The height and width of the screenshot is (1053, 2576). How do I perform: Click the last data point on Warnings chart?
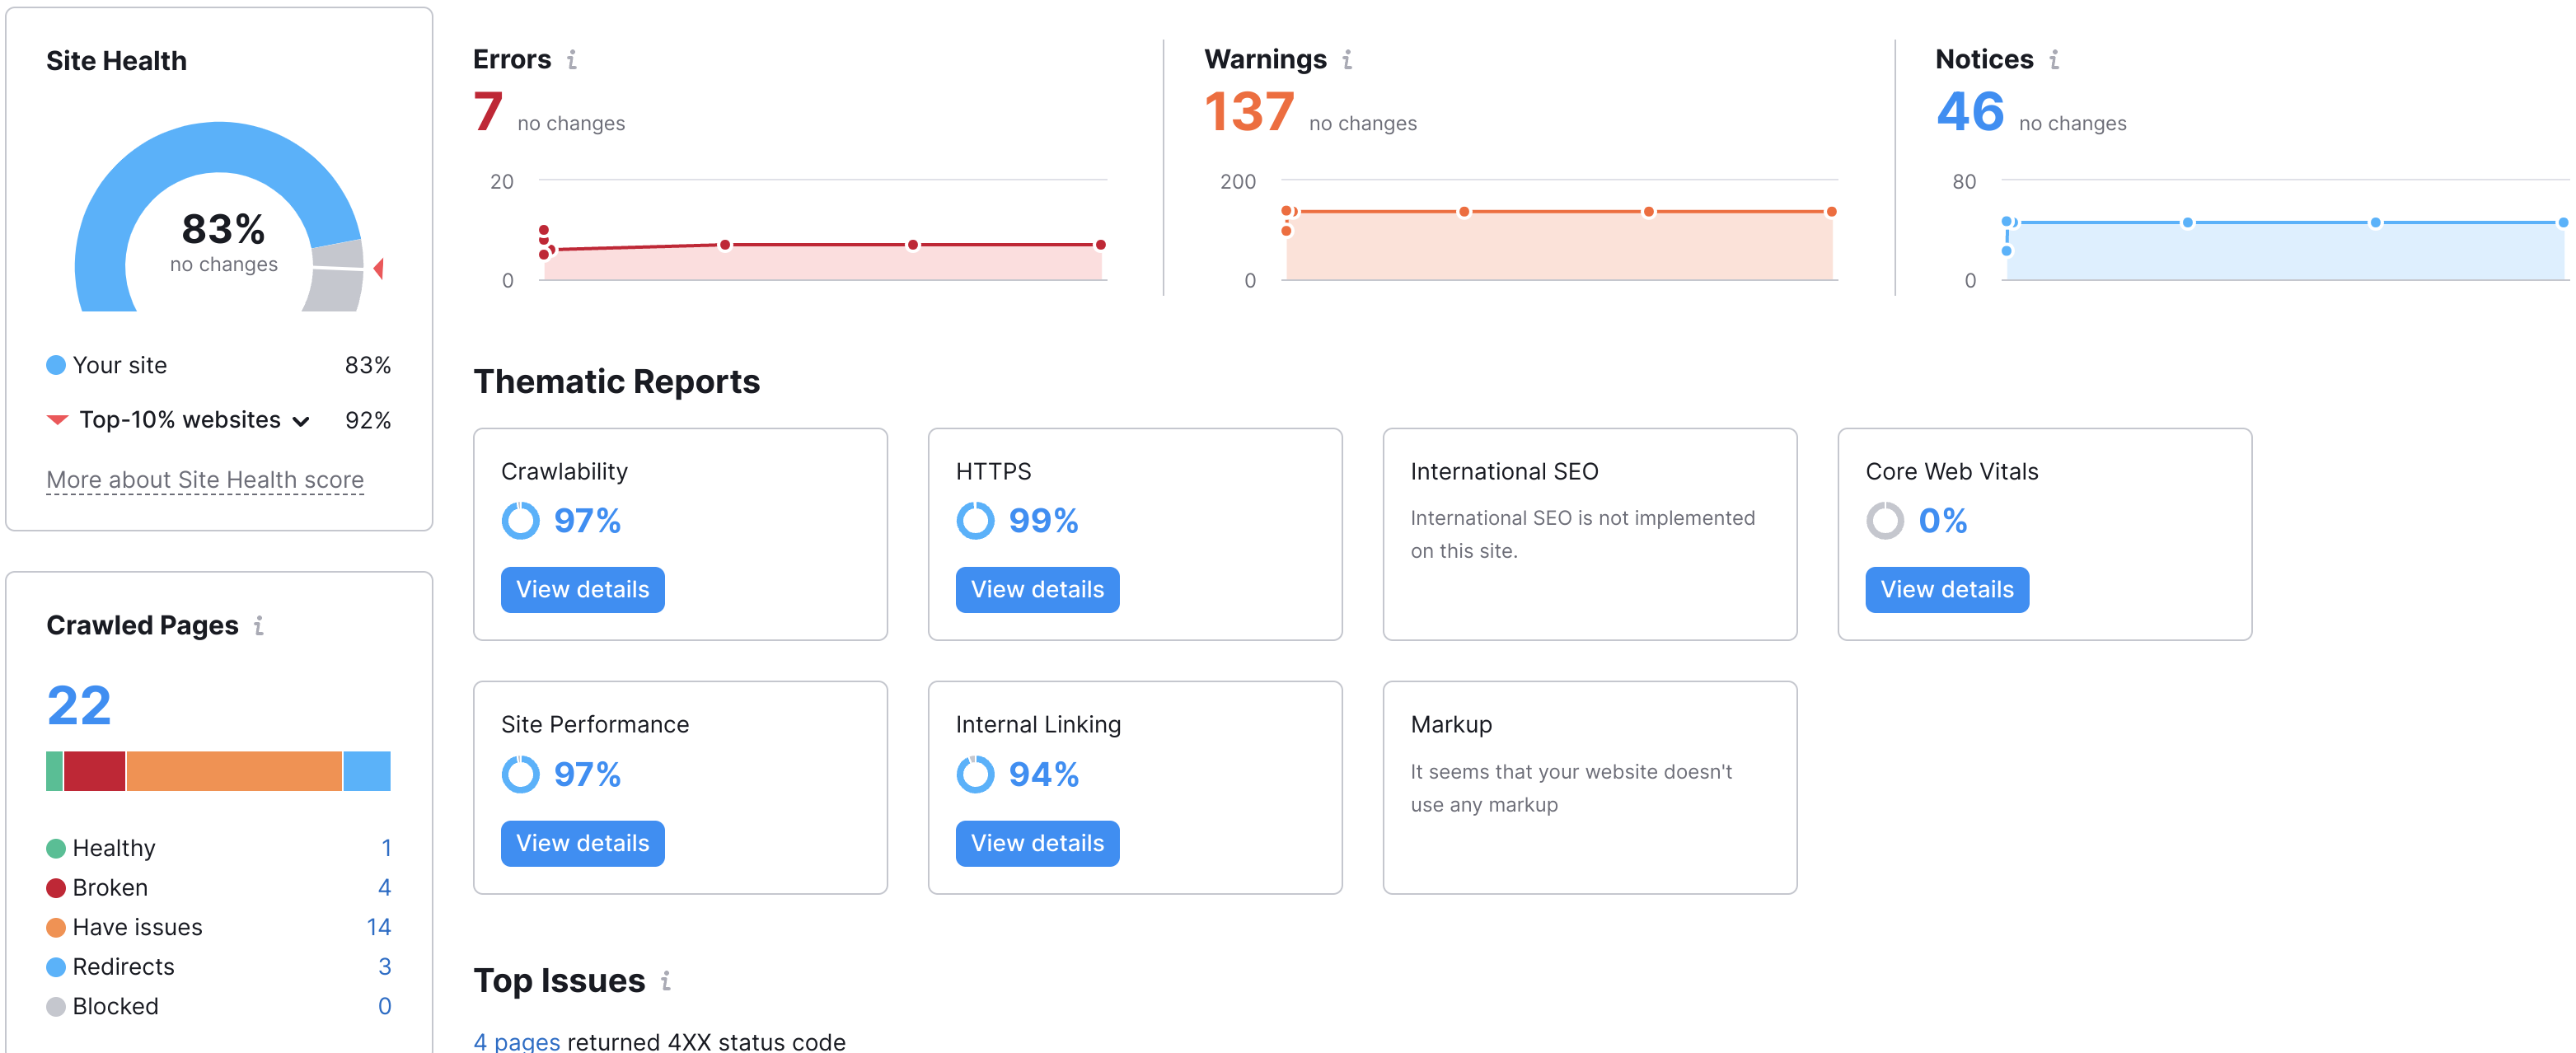(x=1831, y=212)
